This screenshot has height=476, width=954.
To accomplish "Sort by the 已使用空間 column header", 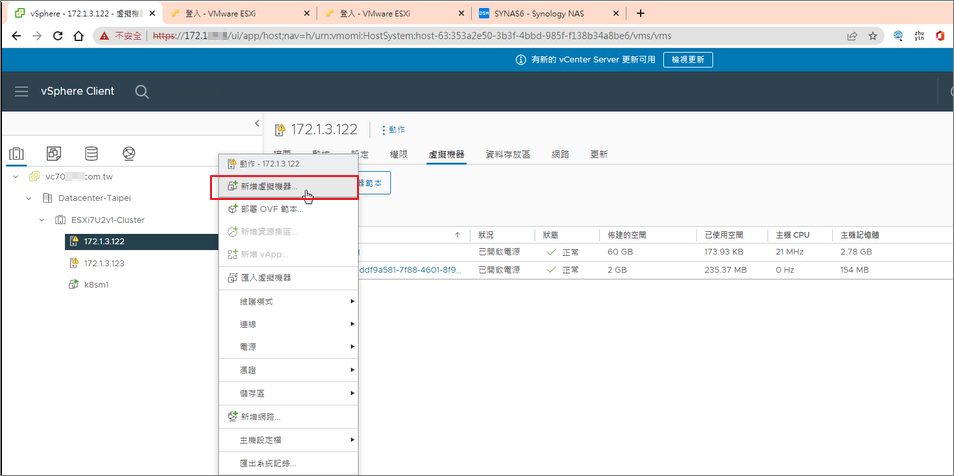I will [723, 234].
